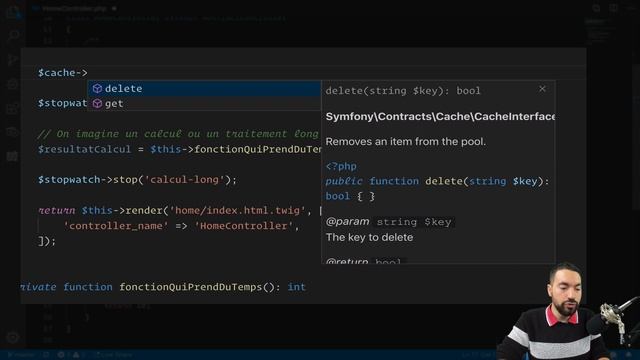Image resolution: width=640 pixels, height=360 pixels.
Task: Open the Explorer icon in activity bar
Action: pyautogui.click(x=13, y=12)
